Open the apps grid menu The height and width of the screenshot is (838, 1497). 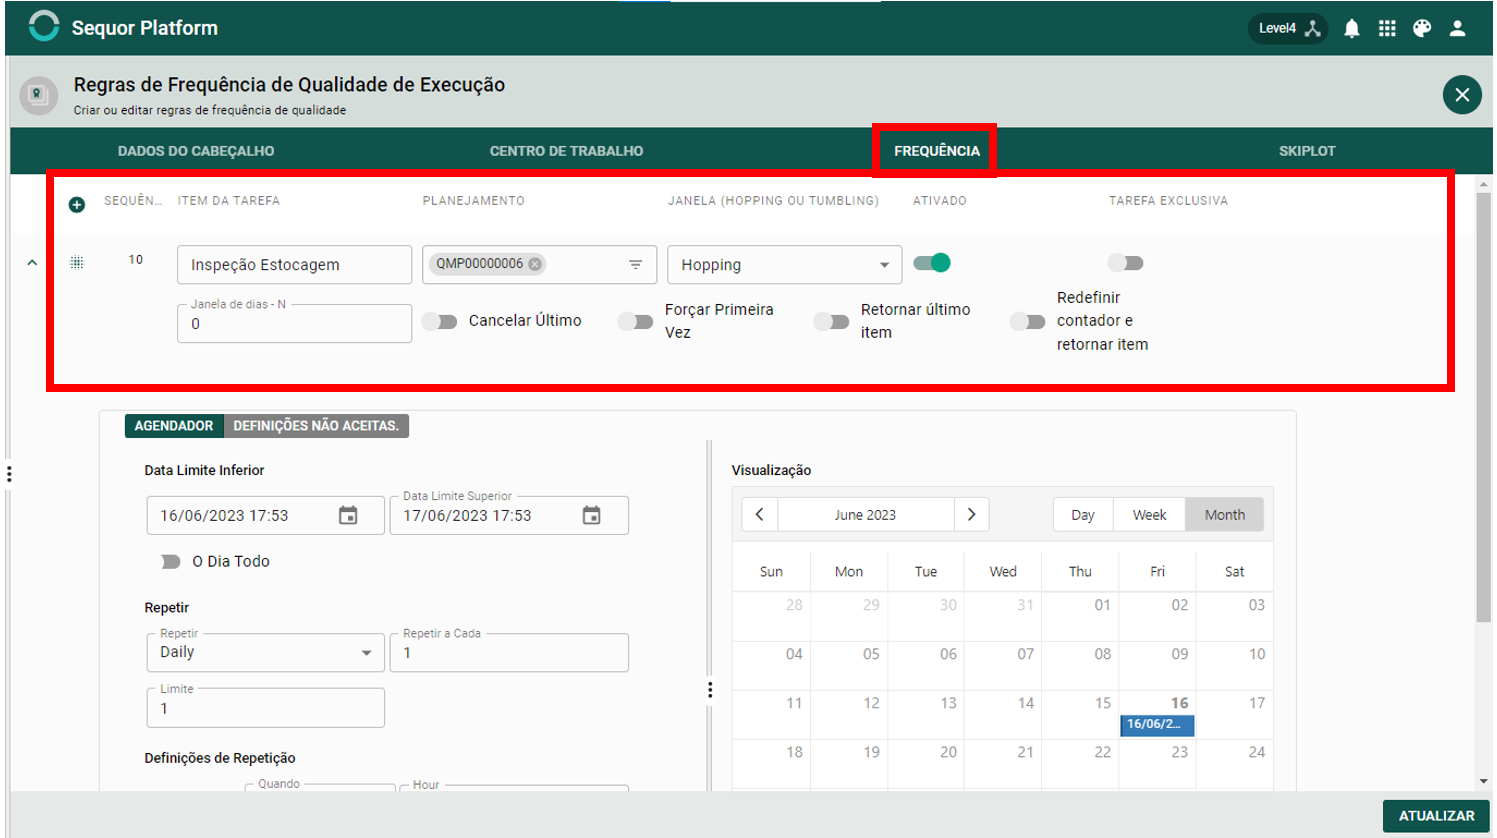click(1387, 28)
